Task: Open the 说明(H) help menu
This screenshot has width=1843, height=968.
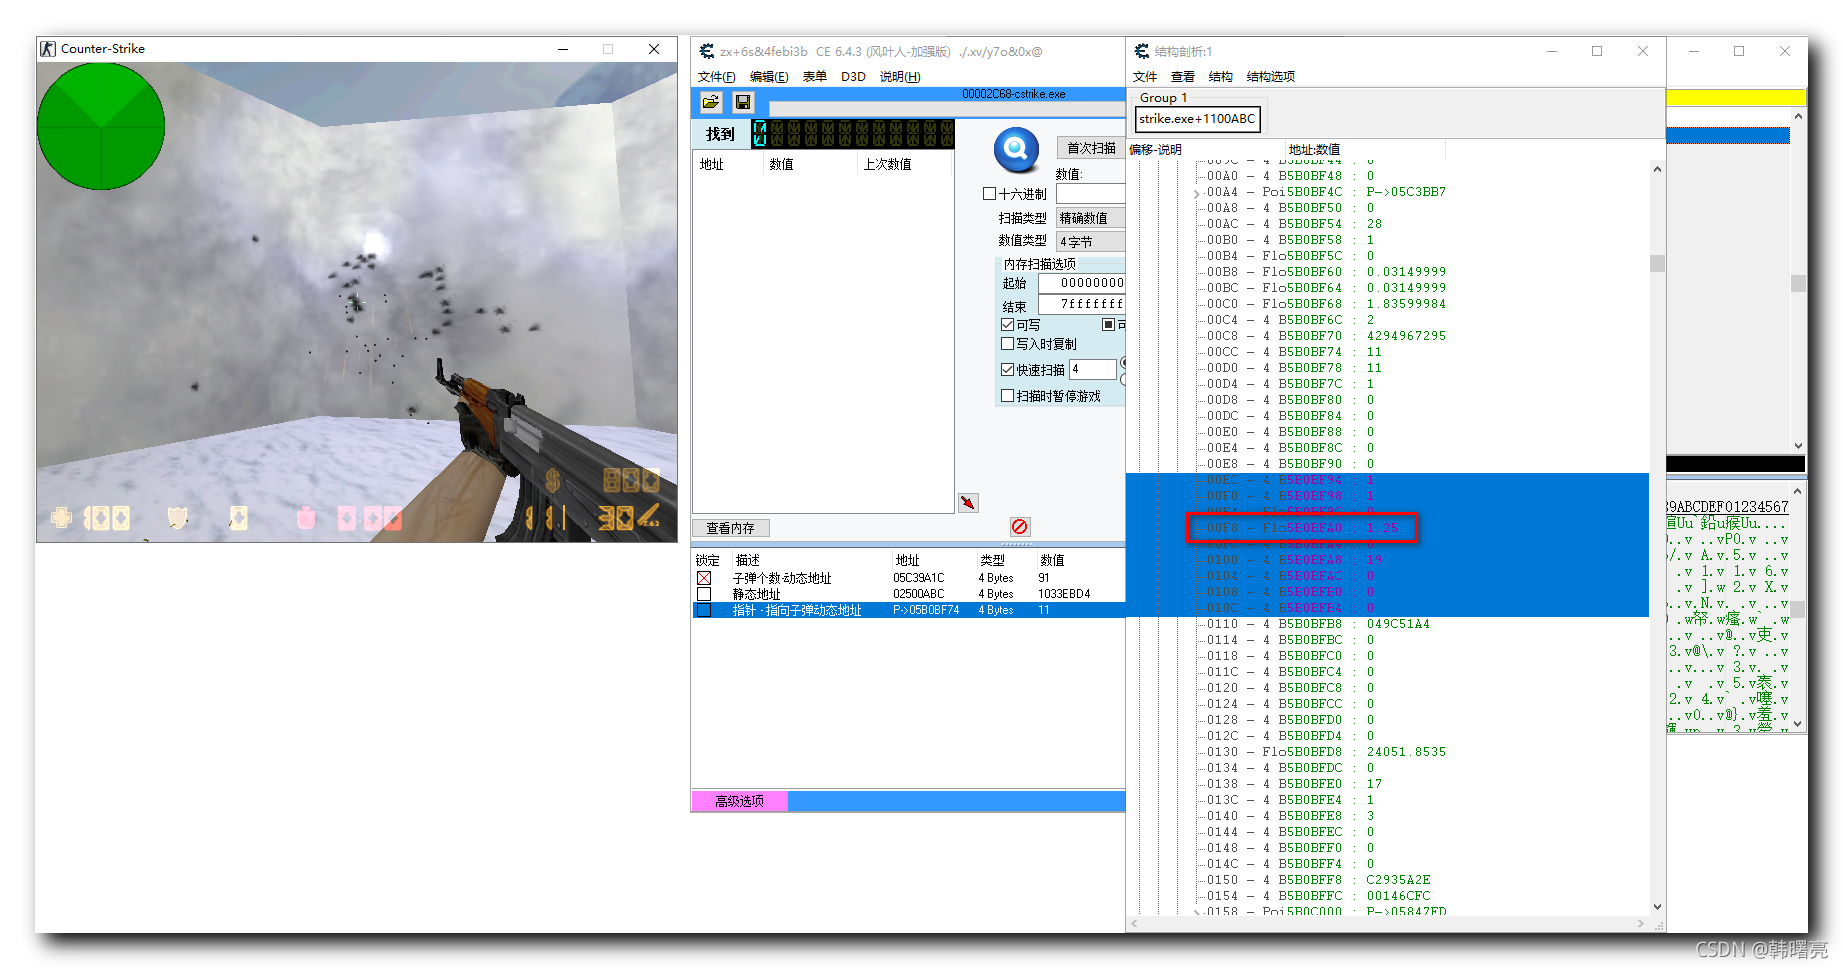Action: click(900, 77)
